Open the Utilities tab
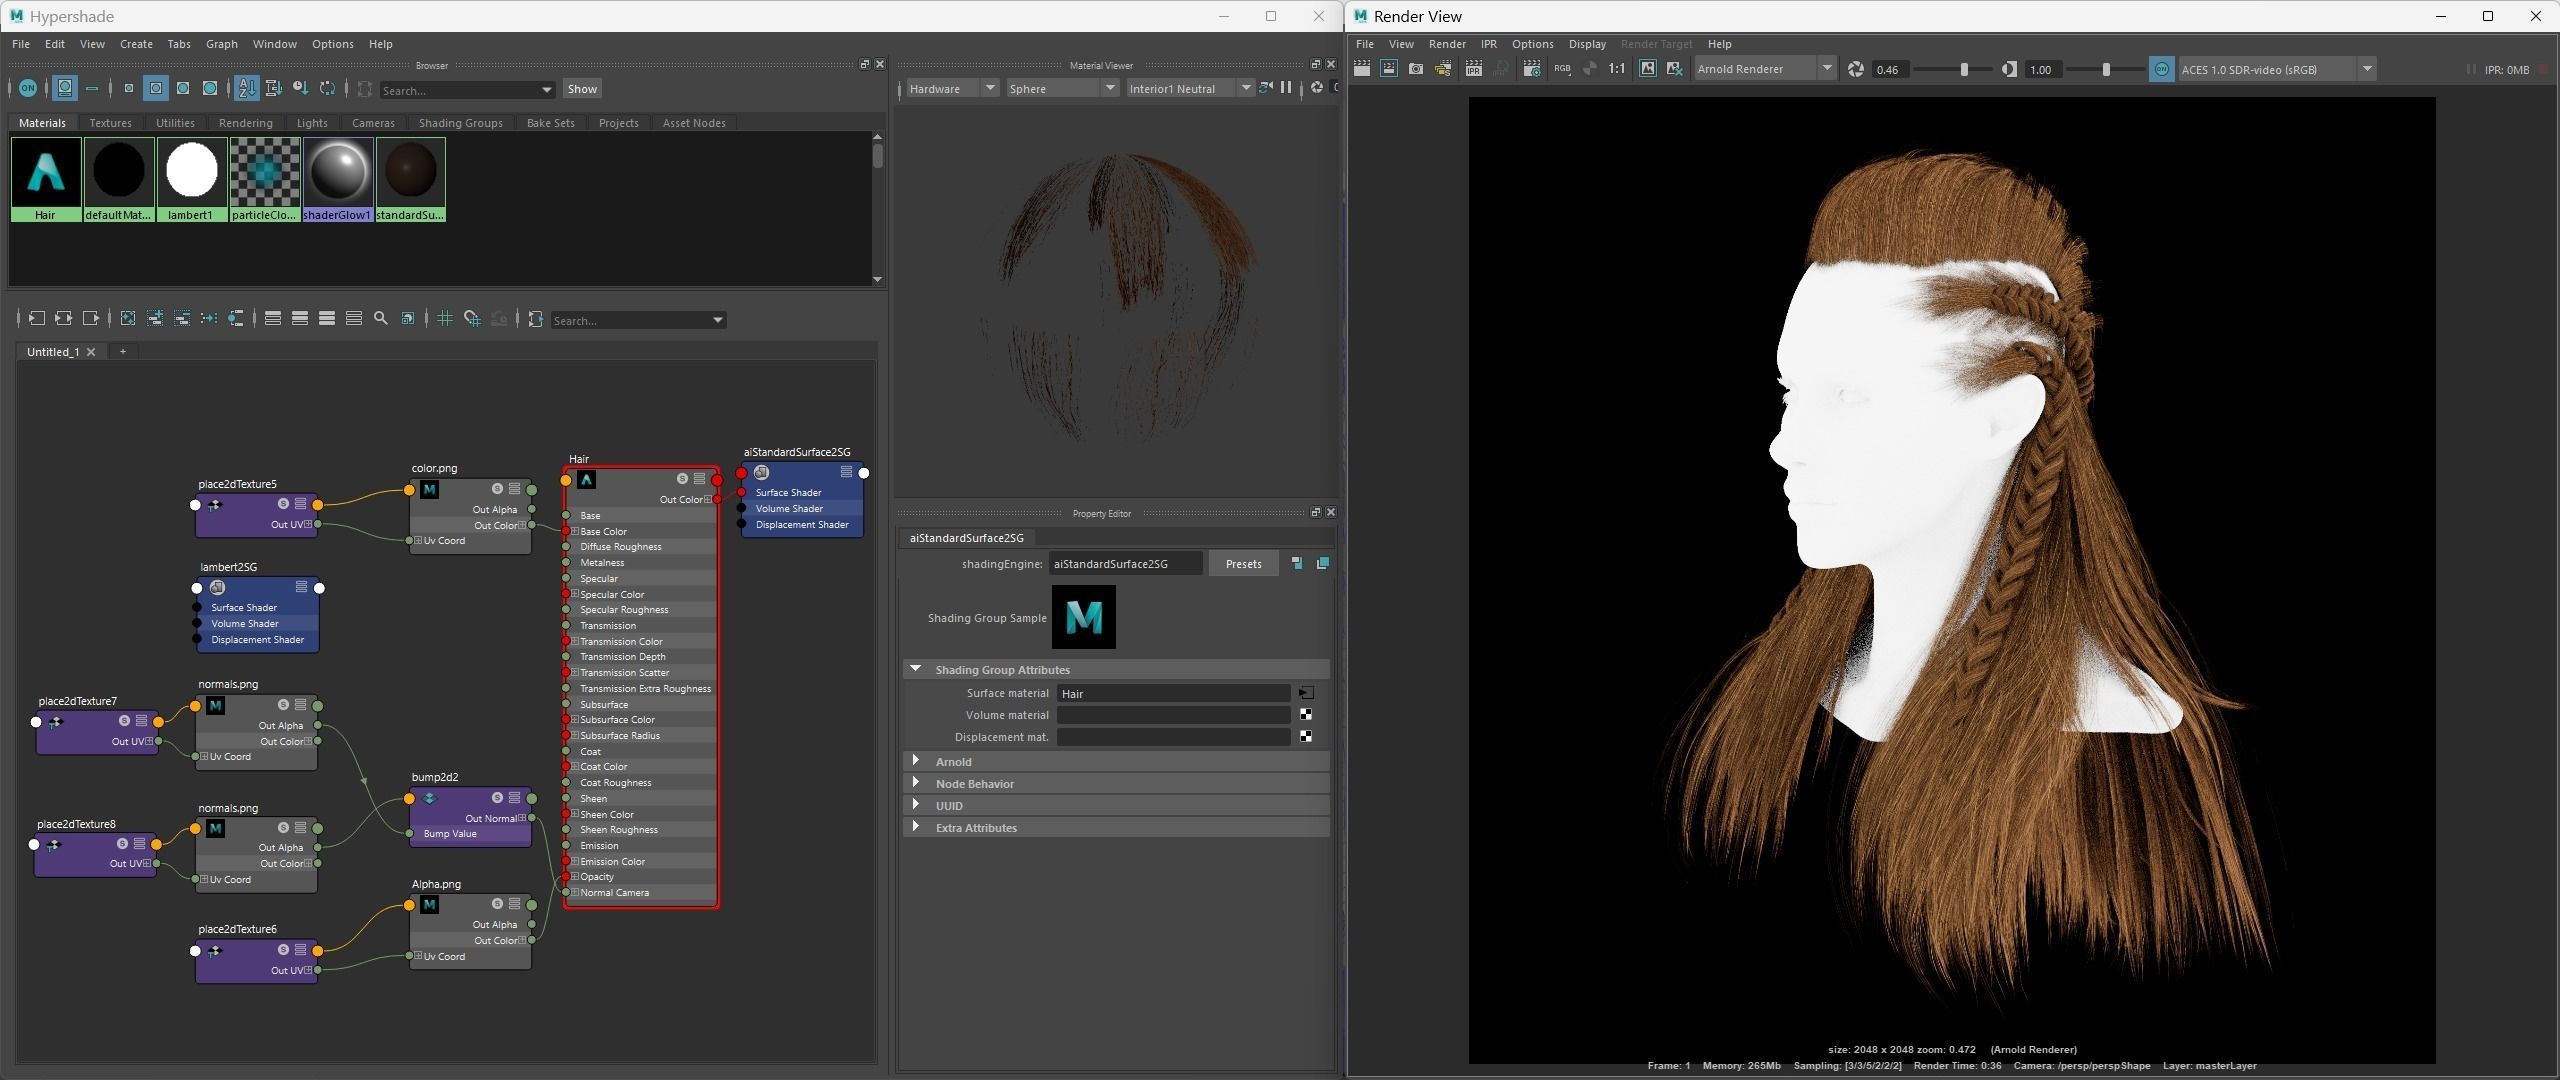2560x1080 pixels. pyautogui.click(x=175, y=123)
